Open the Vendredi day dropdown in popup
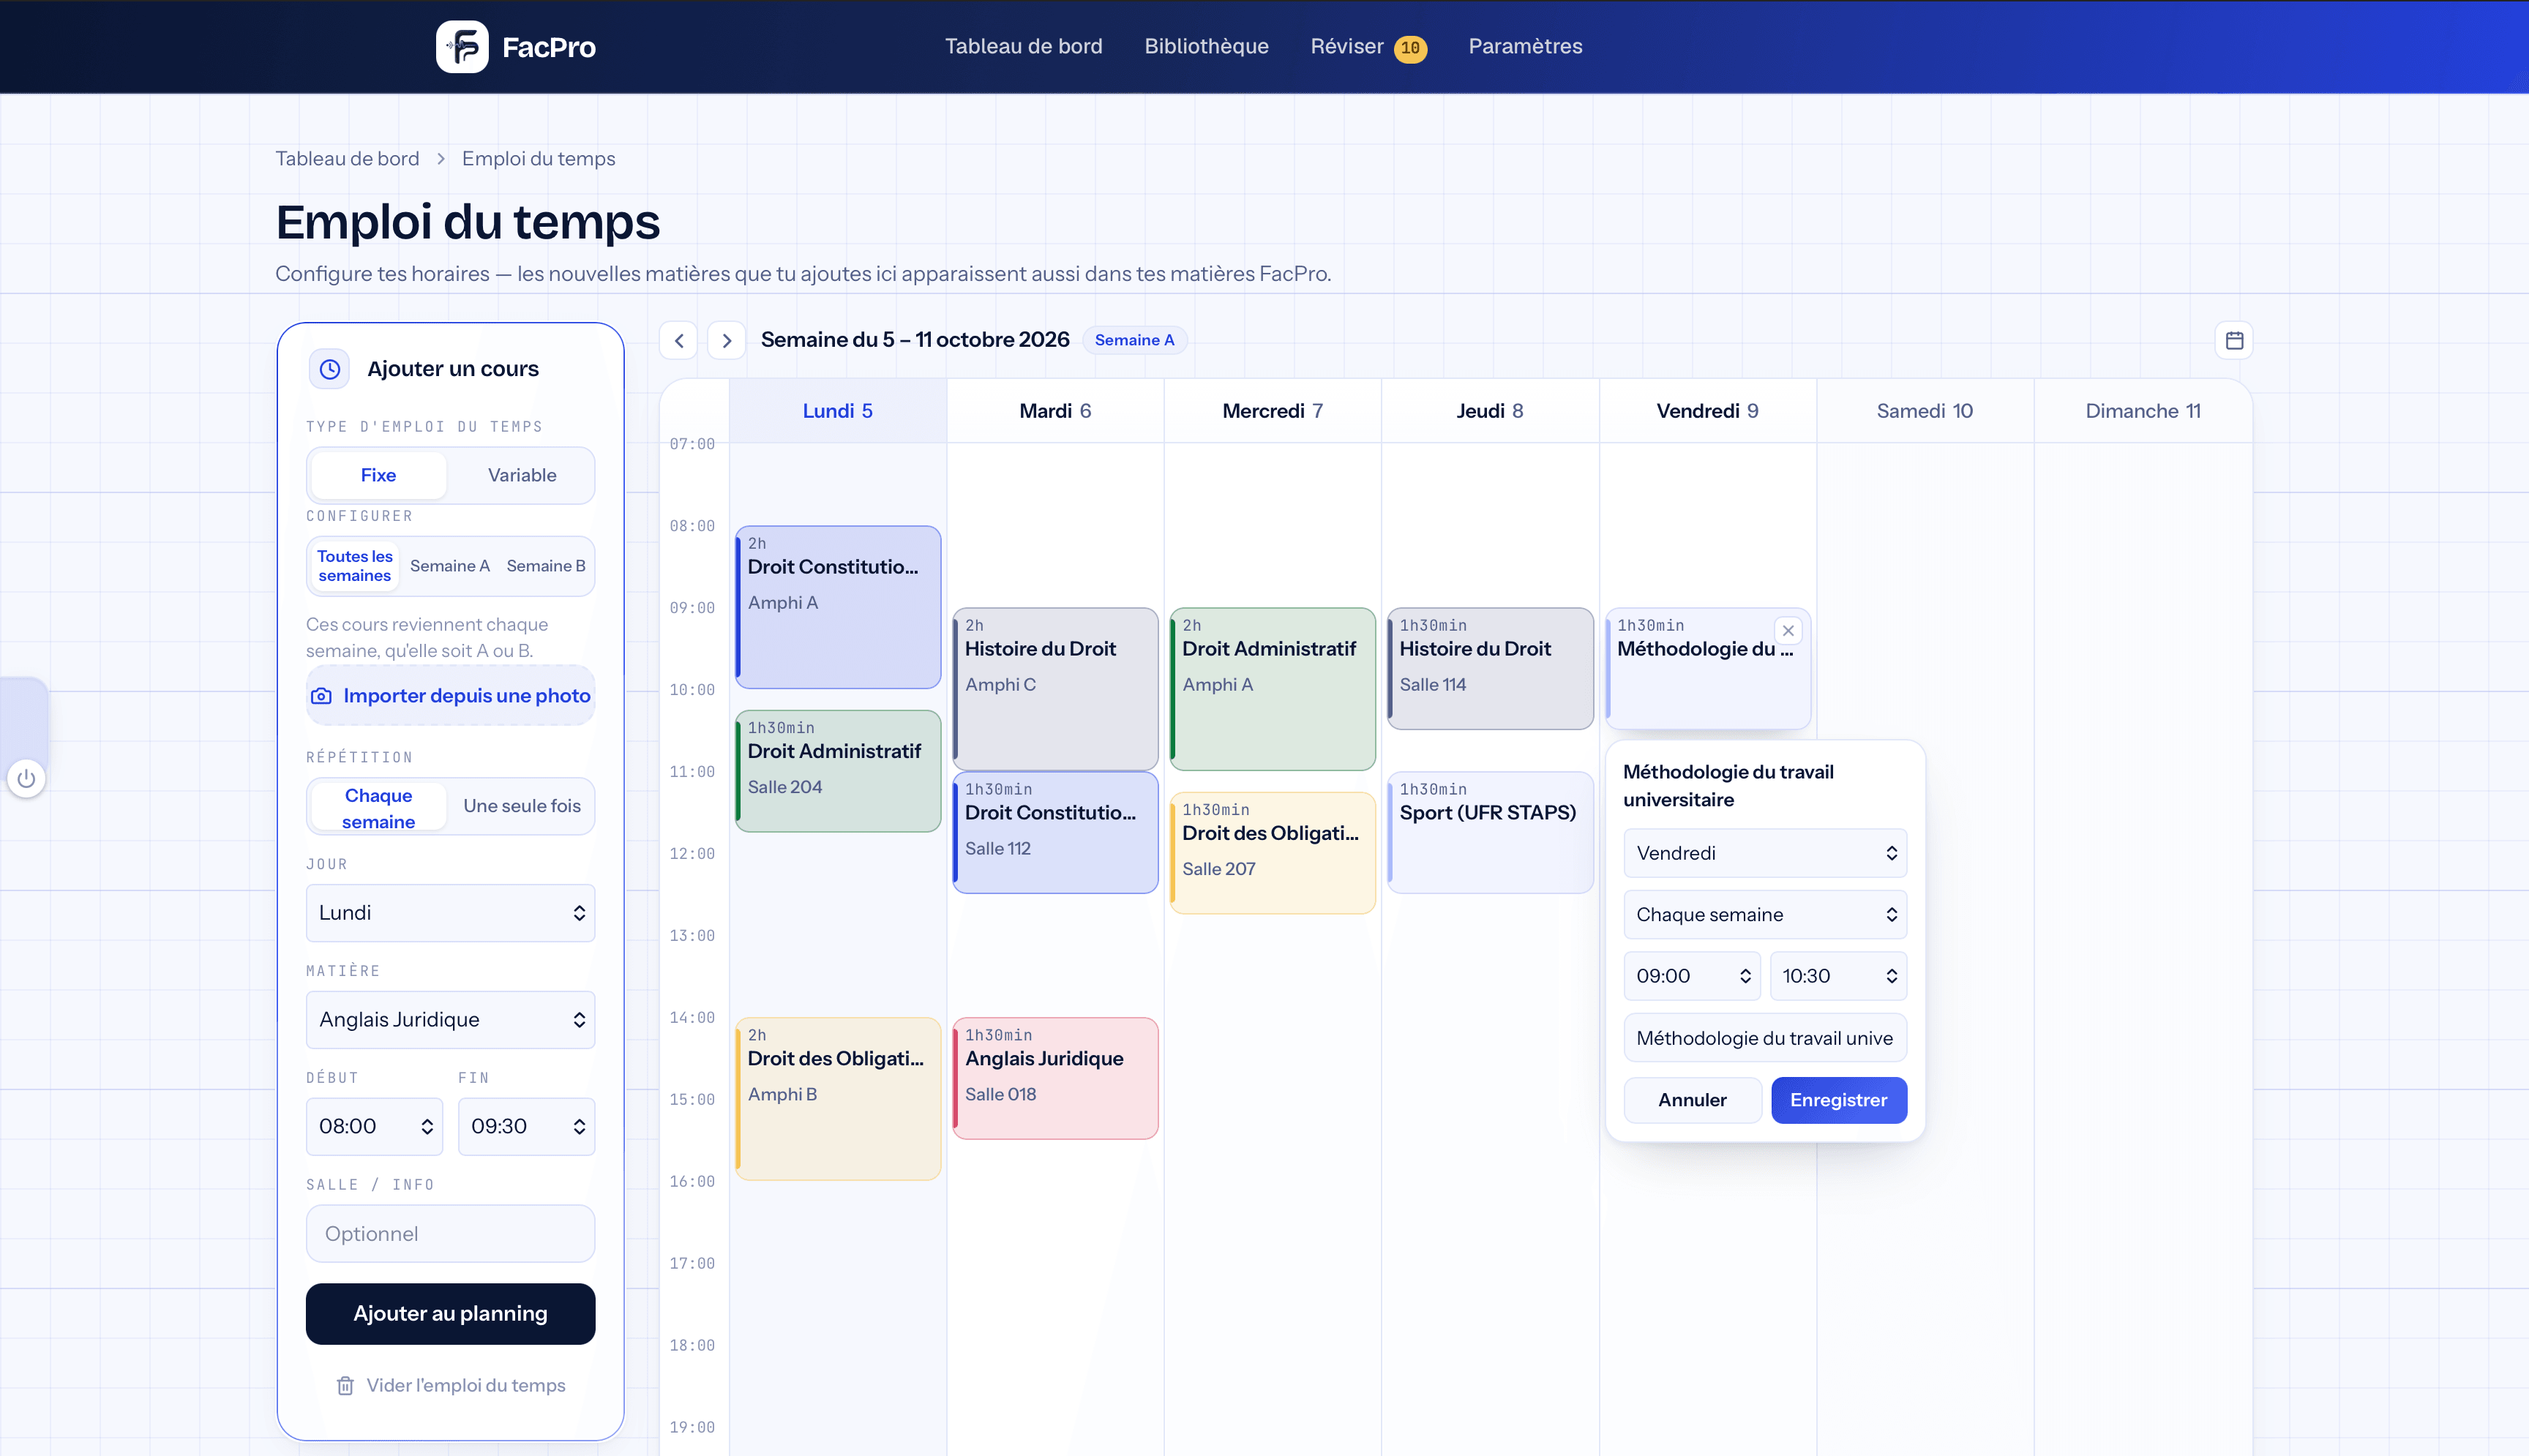The image size is (2529, 1456). tap(1765, 853)
